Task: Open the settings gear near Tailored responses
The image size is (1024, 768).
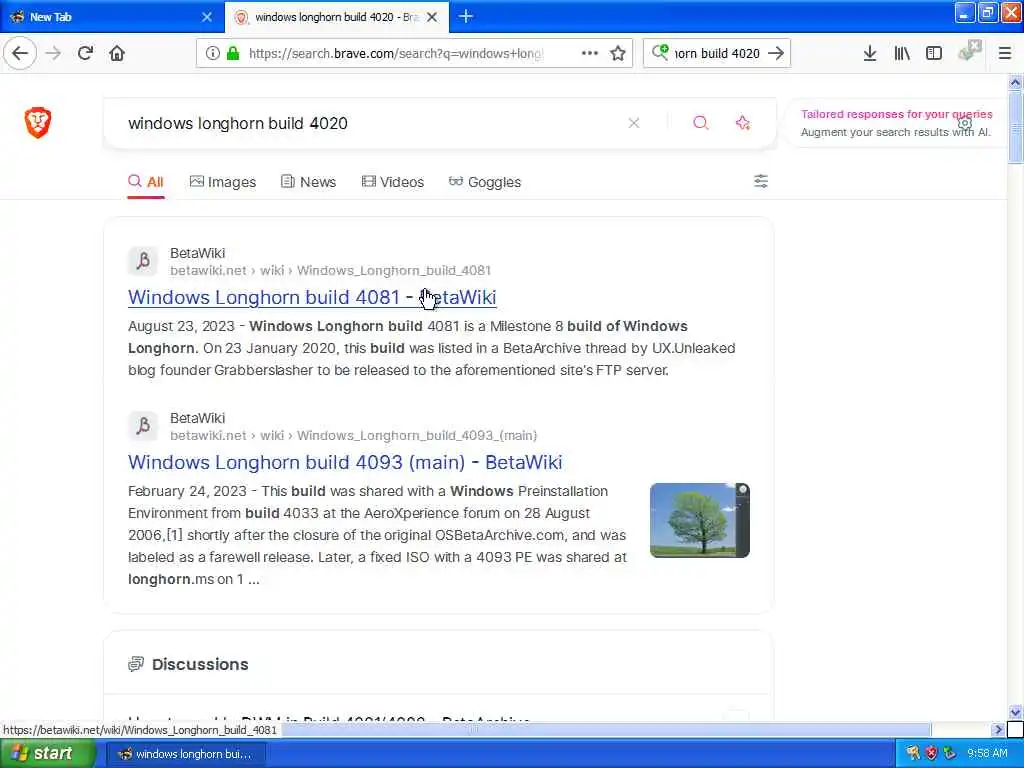Action: (x=965, y=123)
